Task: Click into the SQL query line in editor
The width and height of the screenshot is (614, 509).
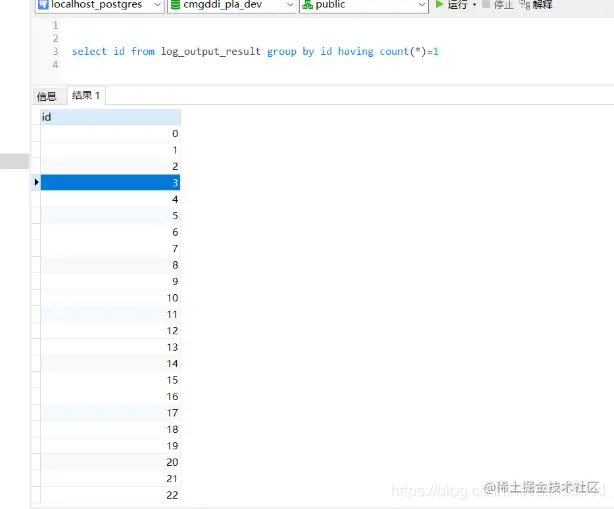Action: pos(255,51)
